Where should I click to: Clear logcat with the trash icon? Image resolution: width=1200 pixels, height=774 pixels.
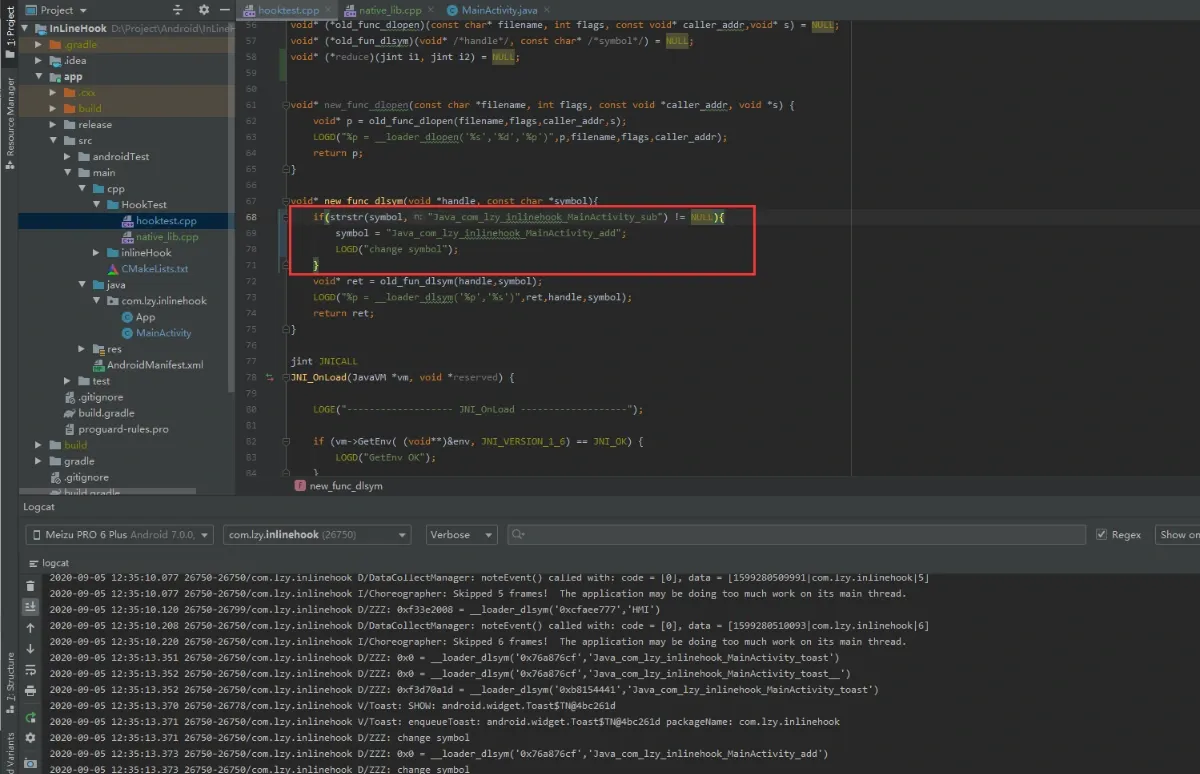30,586
